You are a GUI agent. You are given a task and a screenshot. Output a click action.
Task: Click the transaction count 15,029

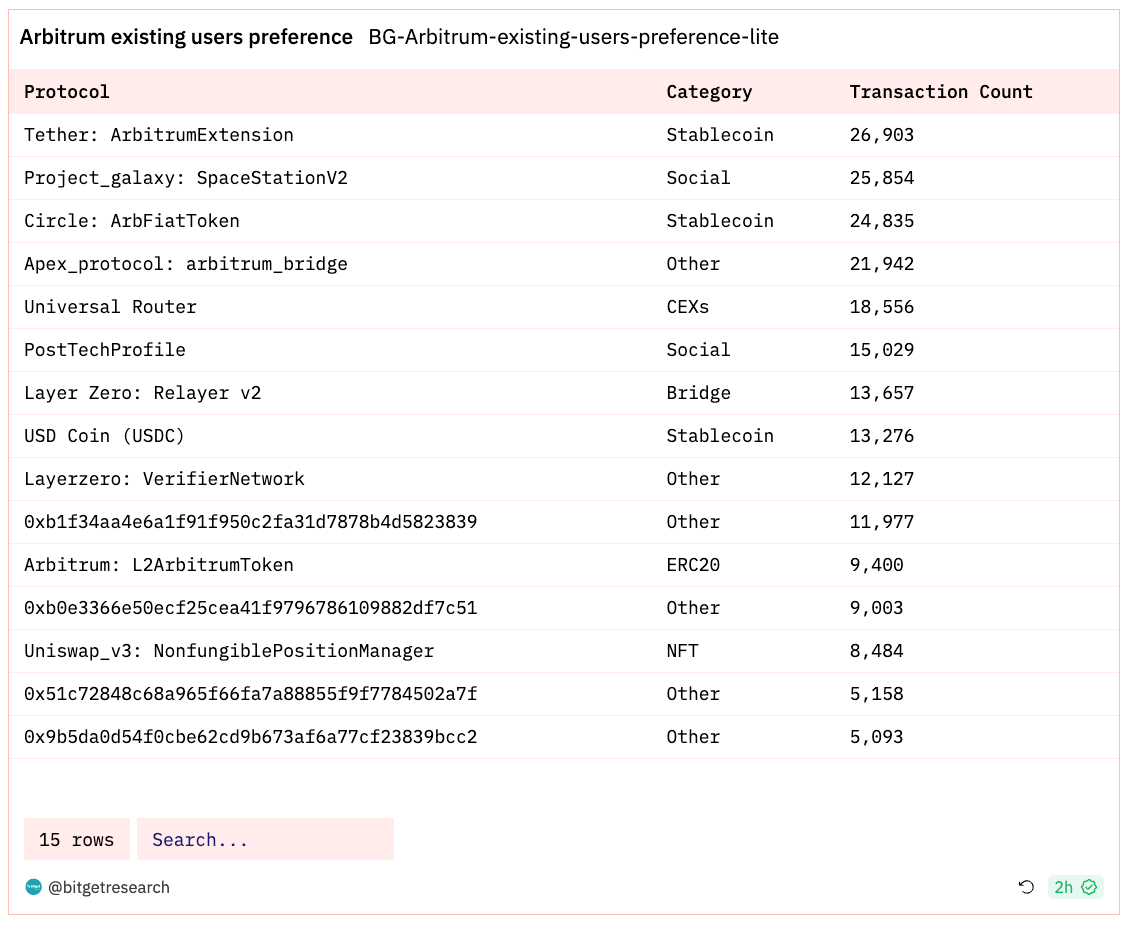click(x=882, y=350)
